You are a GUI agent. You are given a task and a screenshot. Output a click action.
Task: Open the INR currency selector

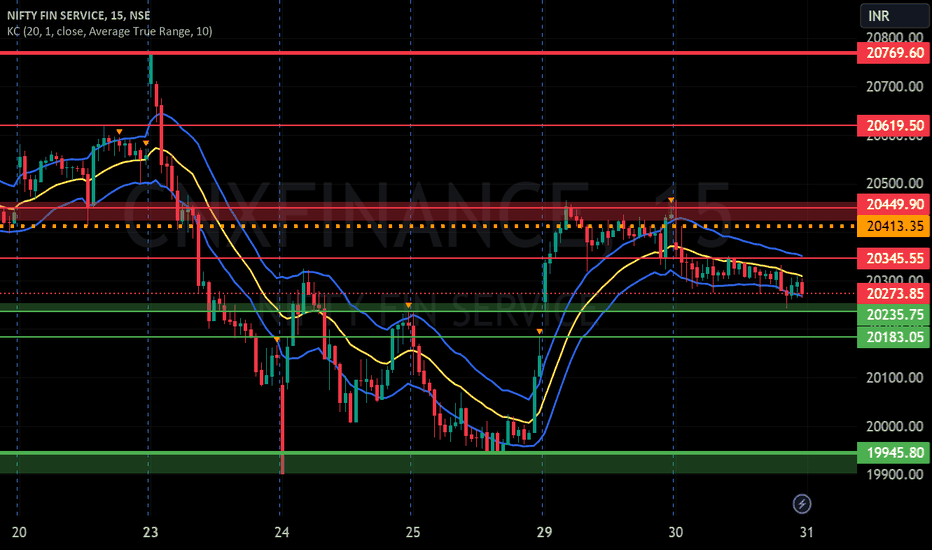895,15
